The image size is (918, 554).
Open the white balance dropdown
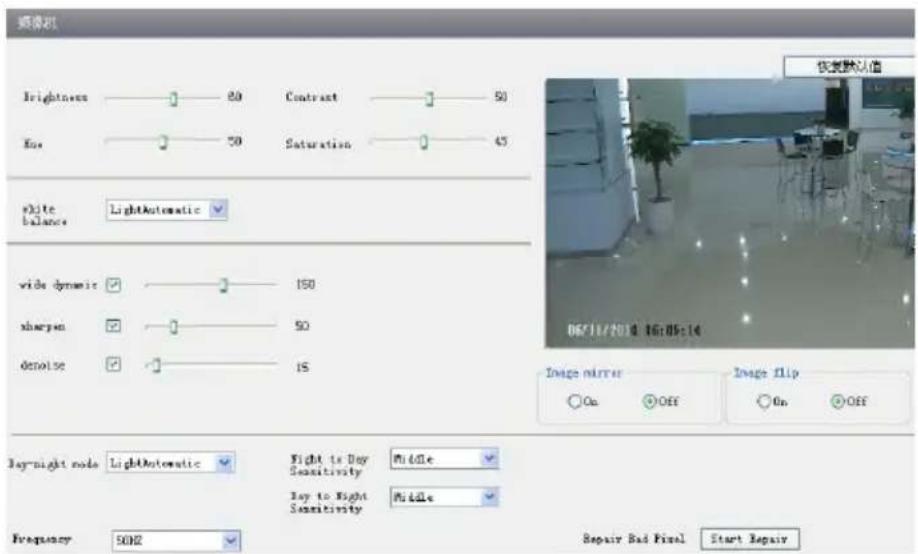(167, 210)
